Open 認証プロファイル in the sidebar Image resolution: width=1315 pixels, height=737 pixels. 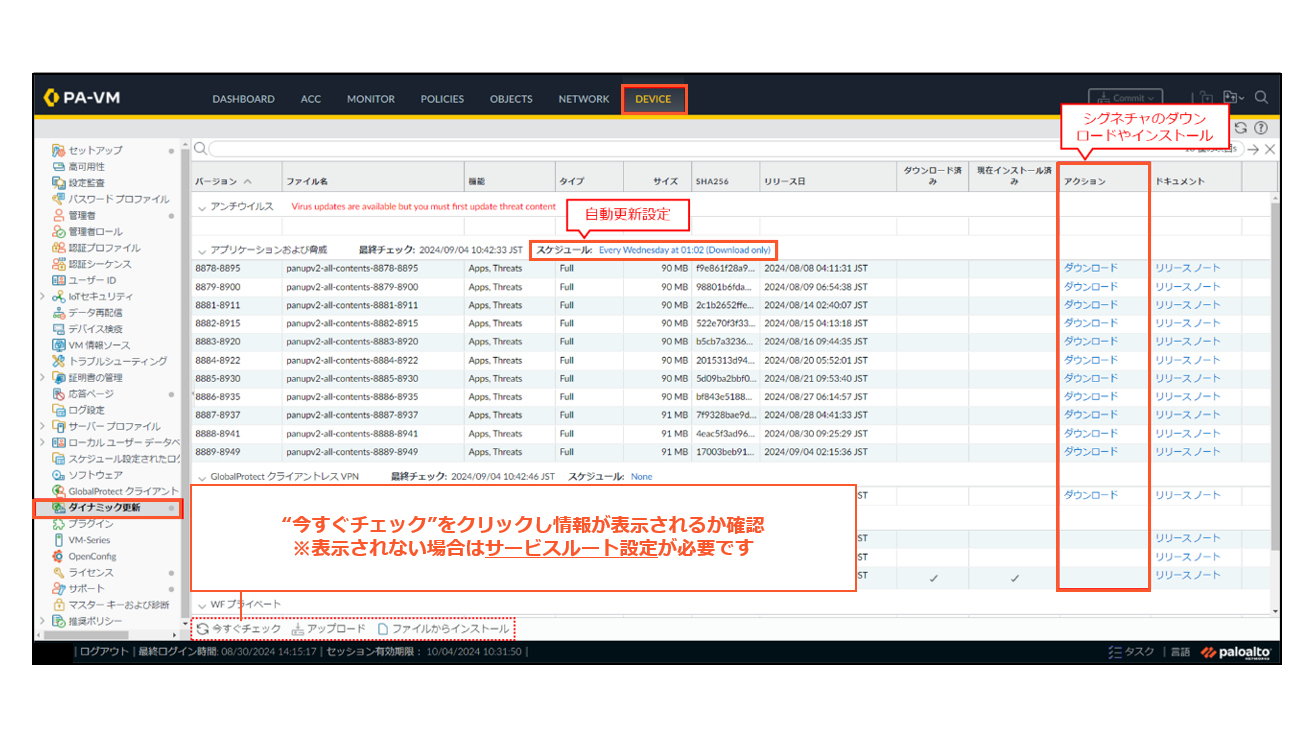(103, 247)
